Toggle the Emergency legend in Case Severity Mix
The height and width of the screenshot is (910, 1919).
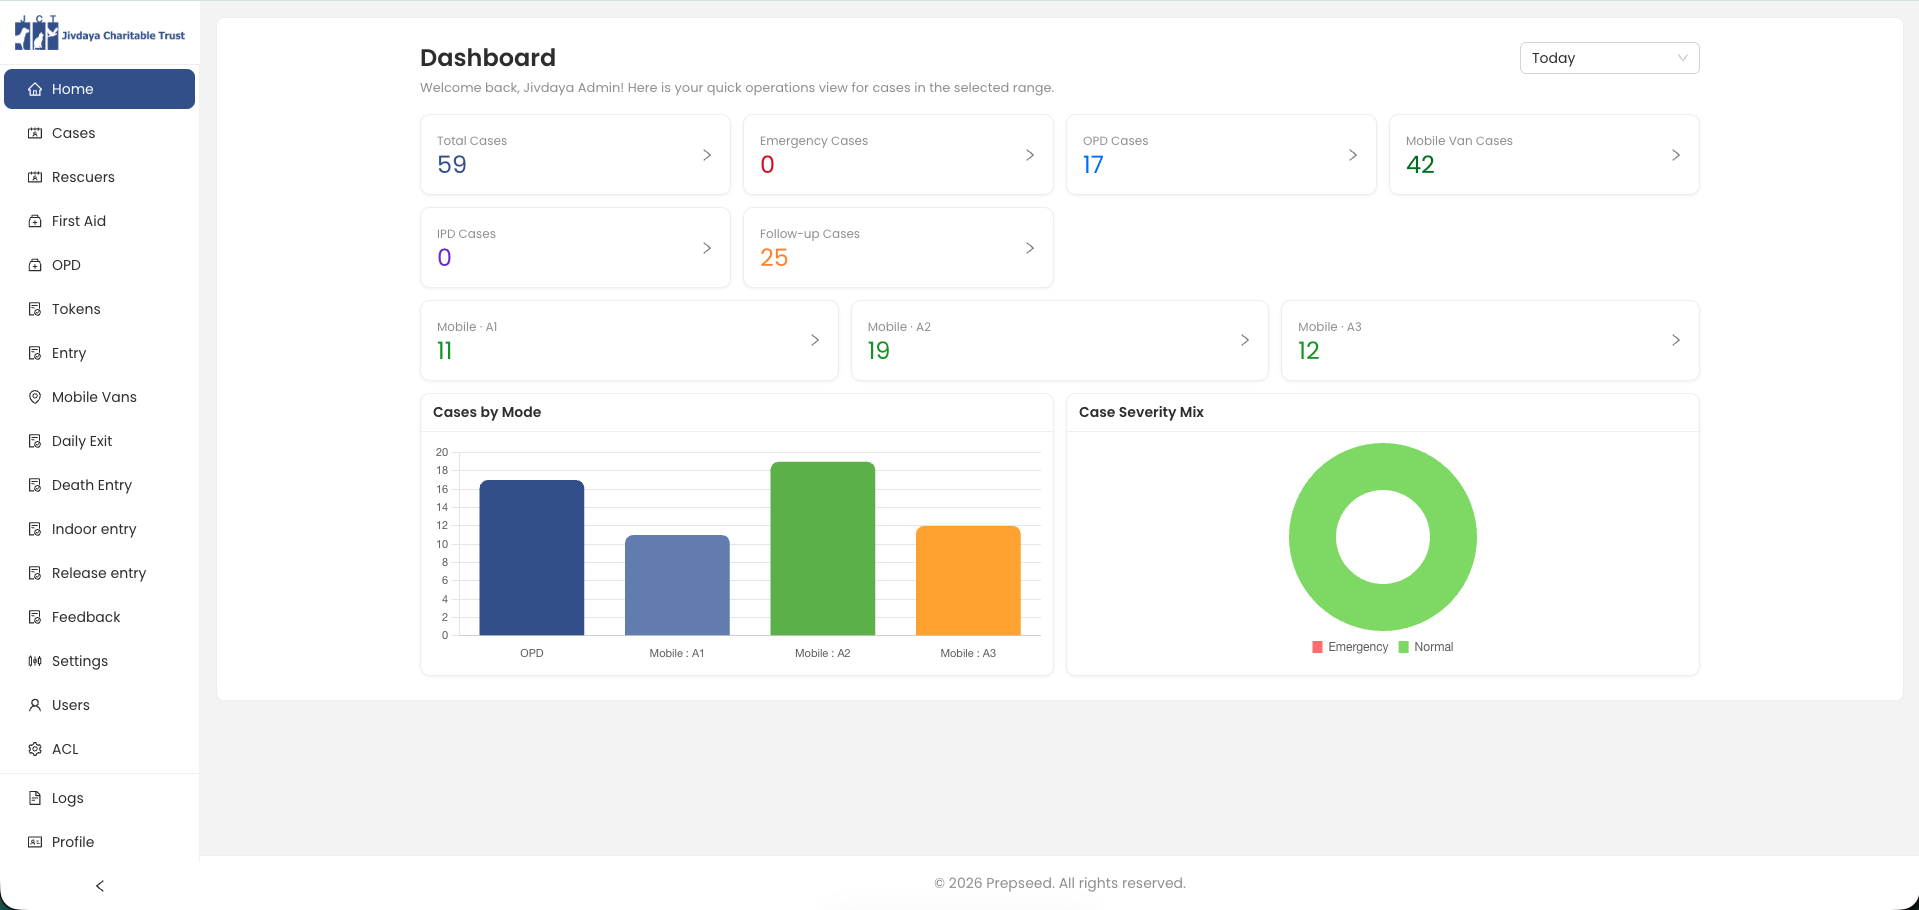[x=1350, y=647]
